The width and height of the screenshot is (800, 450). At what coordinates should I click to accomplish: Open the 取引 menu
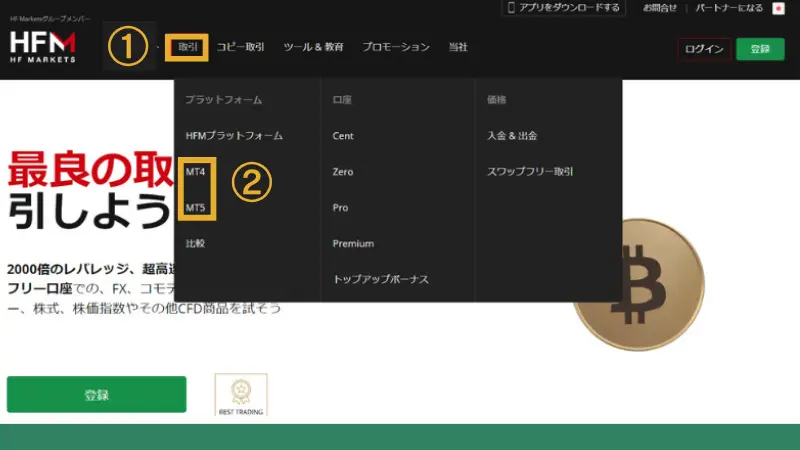click(x=187, y=47)
